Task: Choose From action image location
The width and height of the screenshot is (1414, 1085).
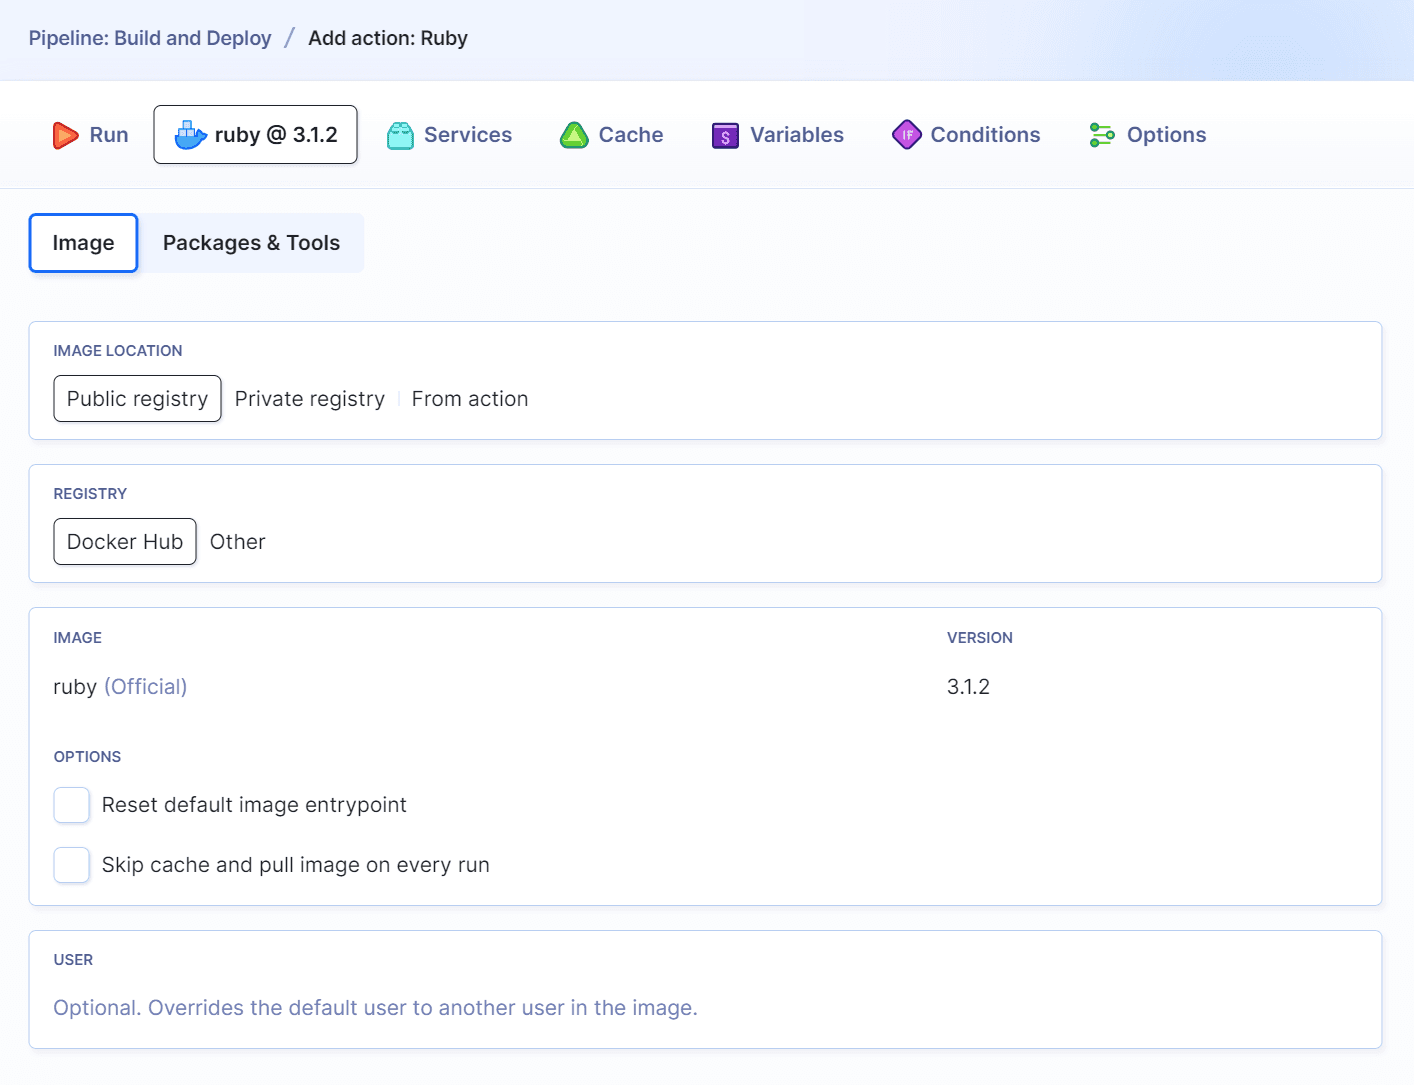Action: point(469,399)
